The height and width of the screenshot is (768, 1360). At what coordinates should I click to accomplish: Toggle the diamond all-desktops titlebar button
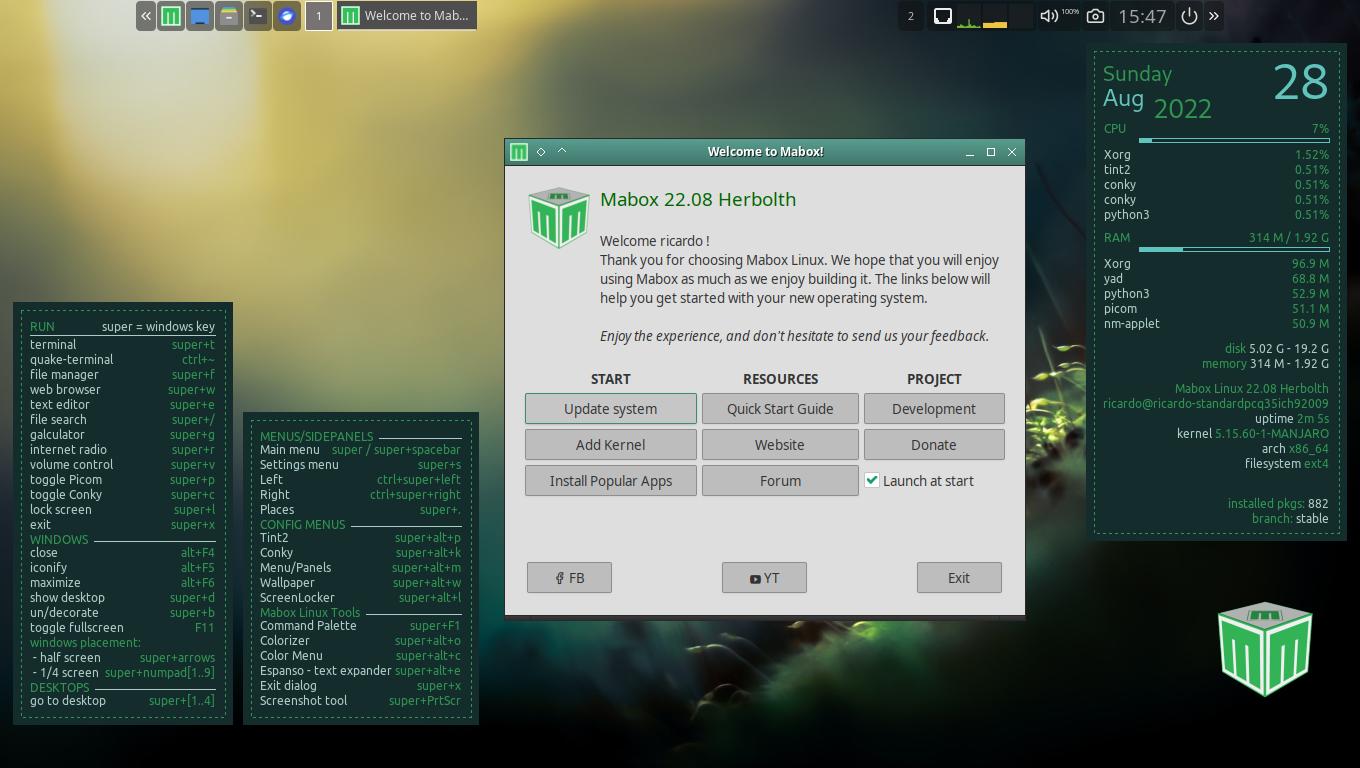tap(541, 152)
